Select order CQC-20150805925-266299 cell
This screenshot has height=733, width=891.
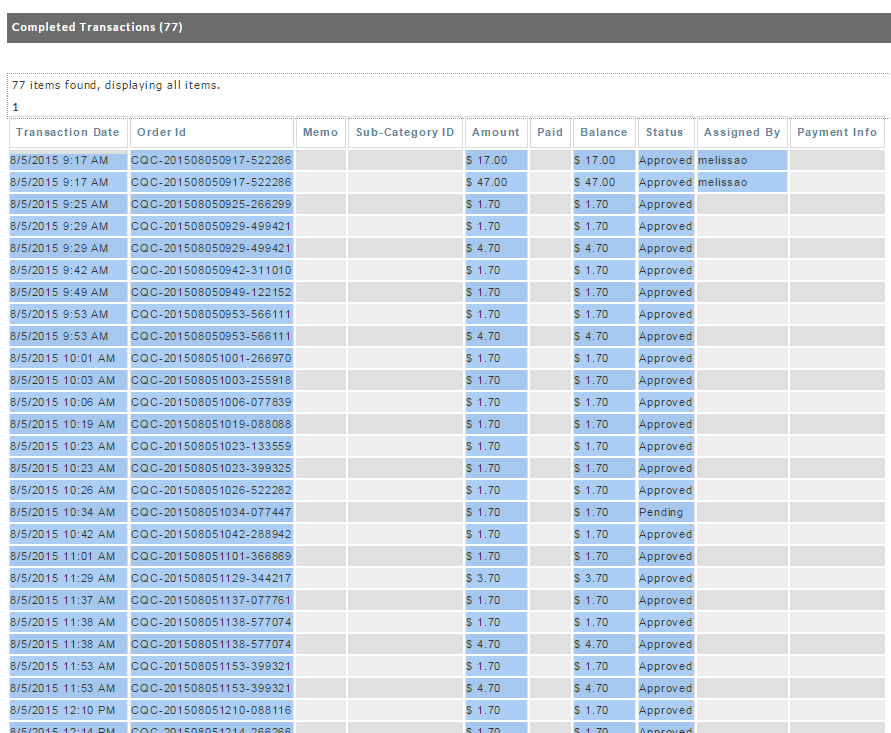click(211, 204)
